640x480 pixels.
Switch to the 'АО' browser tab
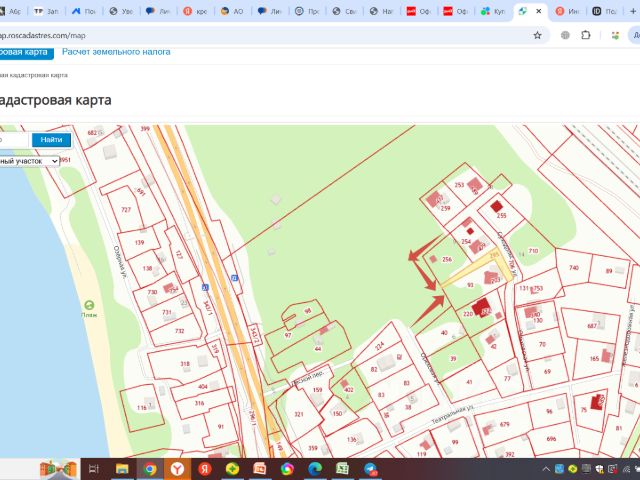tap(233, 11)
